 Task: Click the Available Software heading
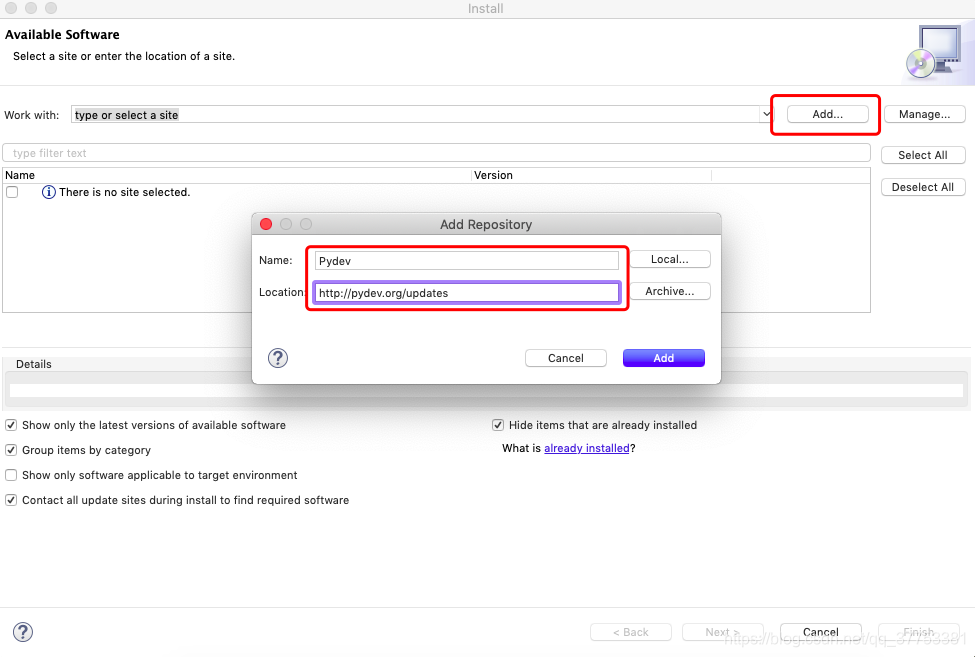tap(62, 35)
